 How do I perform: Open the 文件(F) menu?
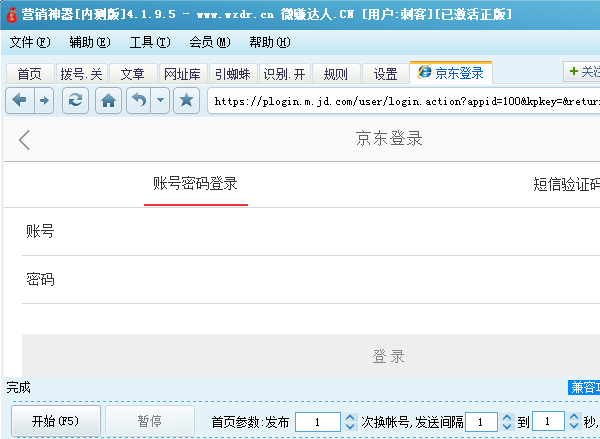[29, 43]
